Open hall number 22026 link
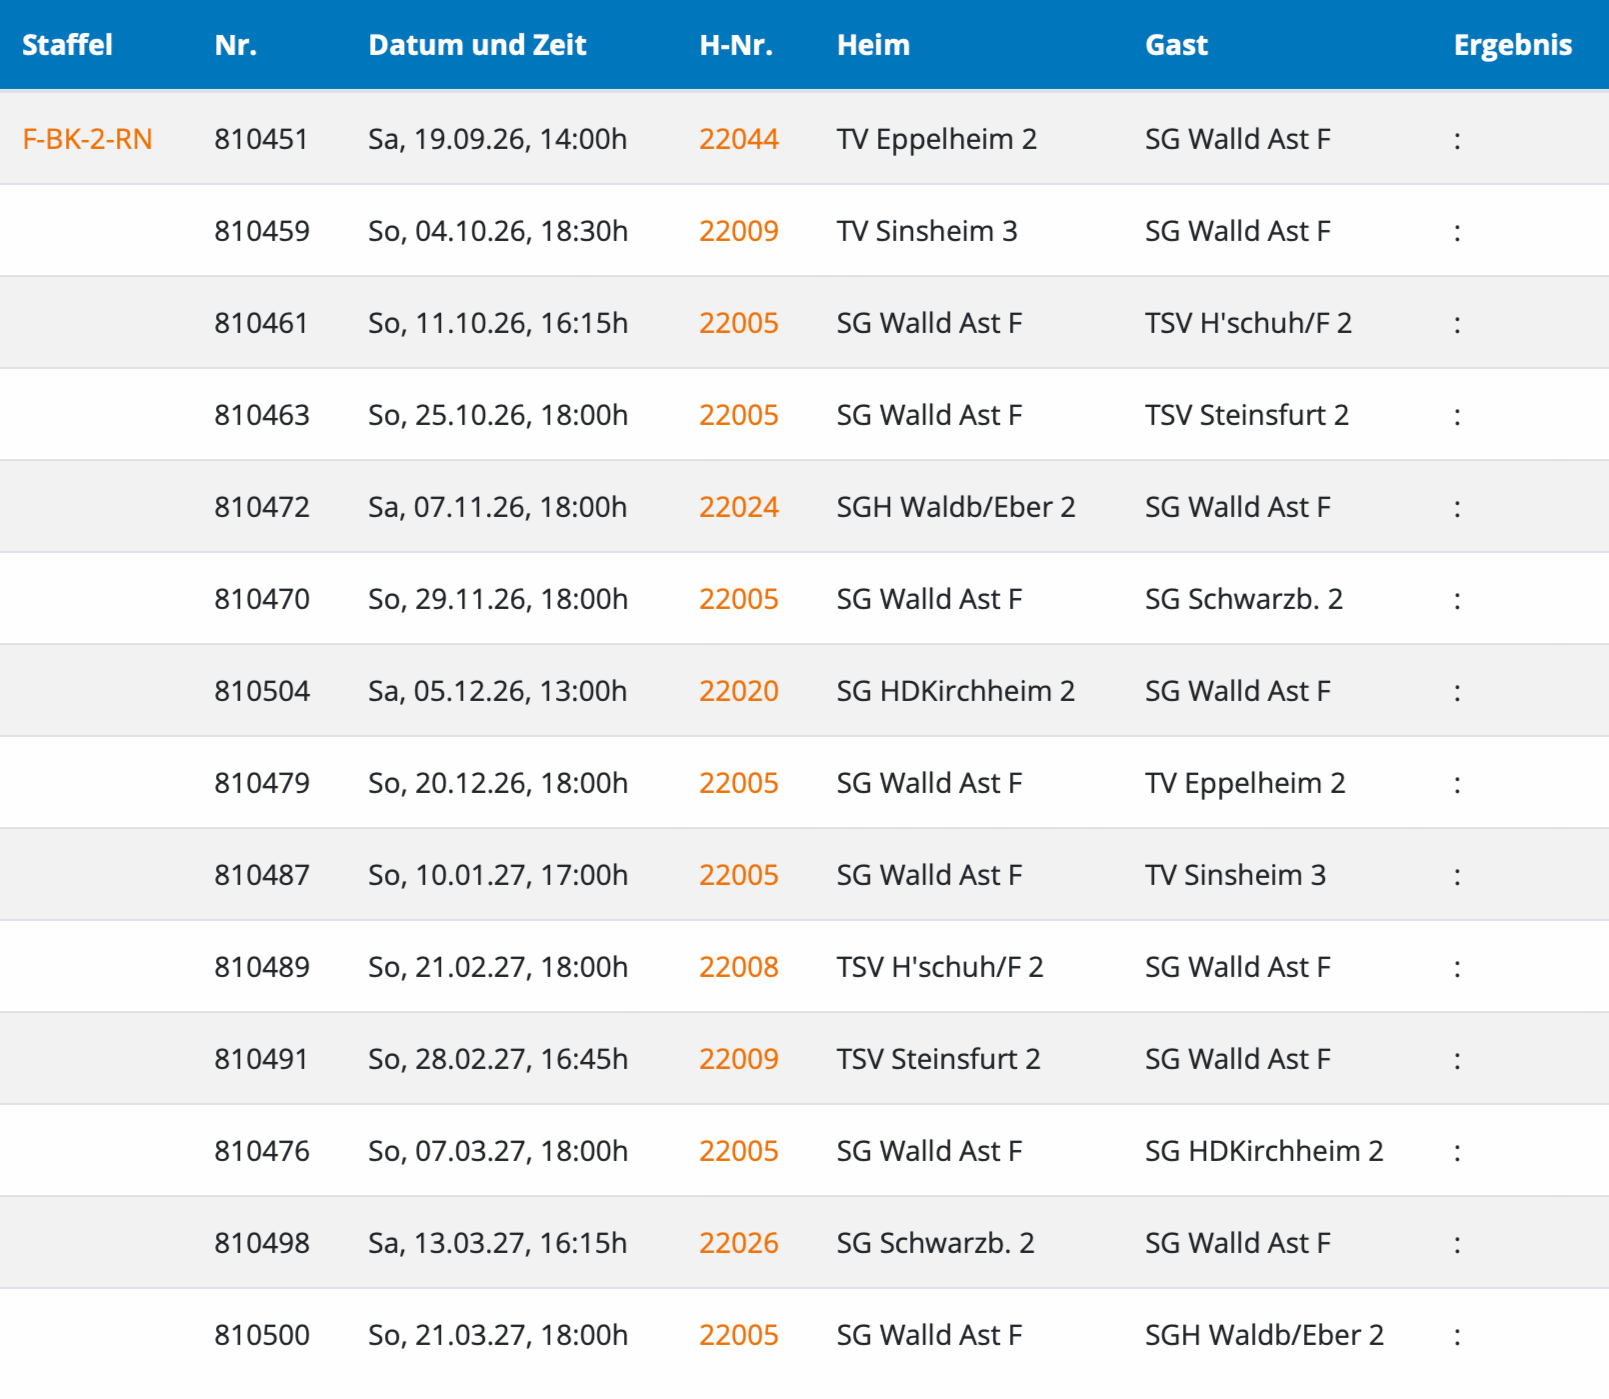 coord(738,1243)
